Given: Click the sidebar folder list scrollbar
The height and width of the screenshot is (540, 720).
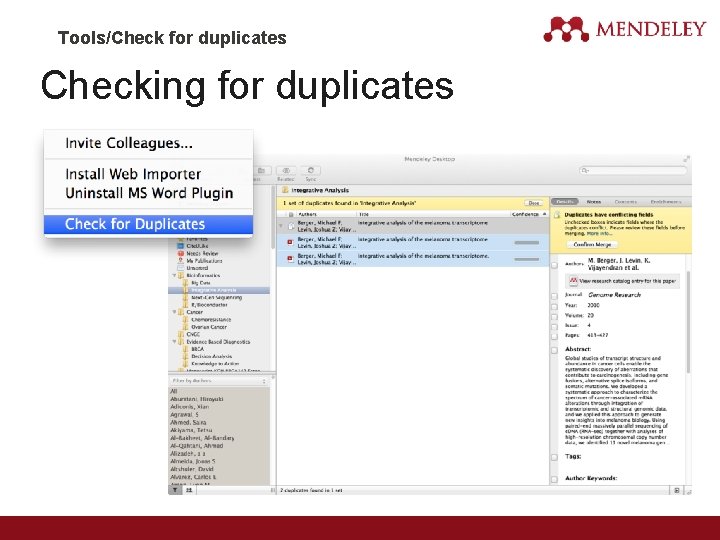Looking at the screenshot, I should pyautogui.click(x=273, y=216).
